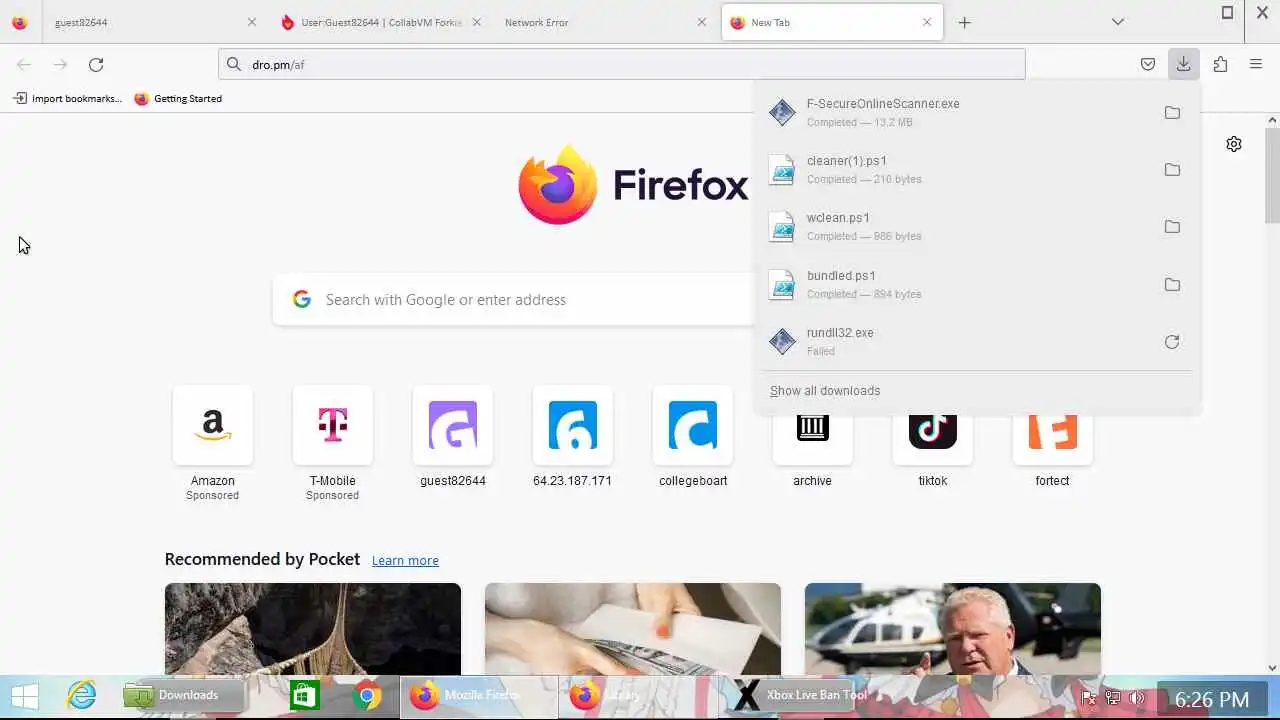
Task: Open Windows Store from taskbar
Action: 304,695
